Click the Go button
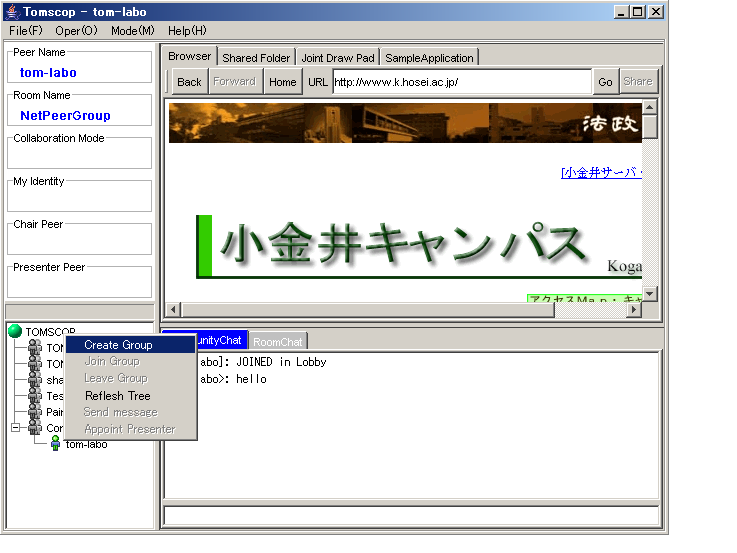The image size is (737, 553). 605,82
